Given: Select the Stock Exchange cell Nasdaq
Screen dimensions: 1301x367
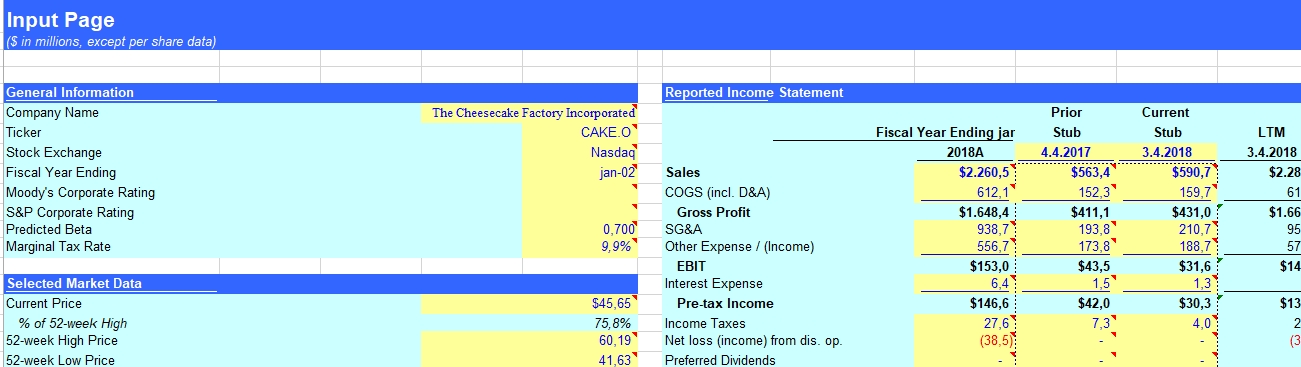Looking at the screenshot, I should tap(579, 153).
